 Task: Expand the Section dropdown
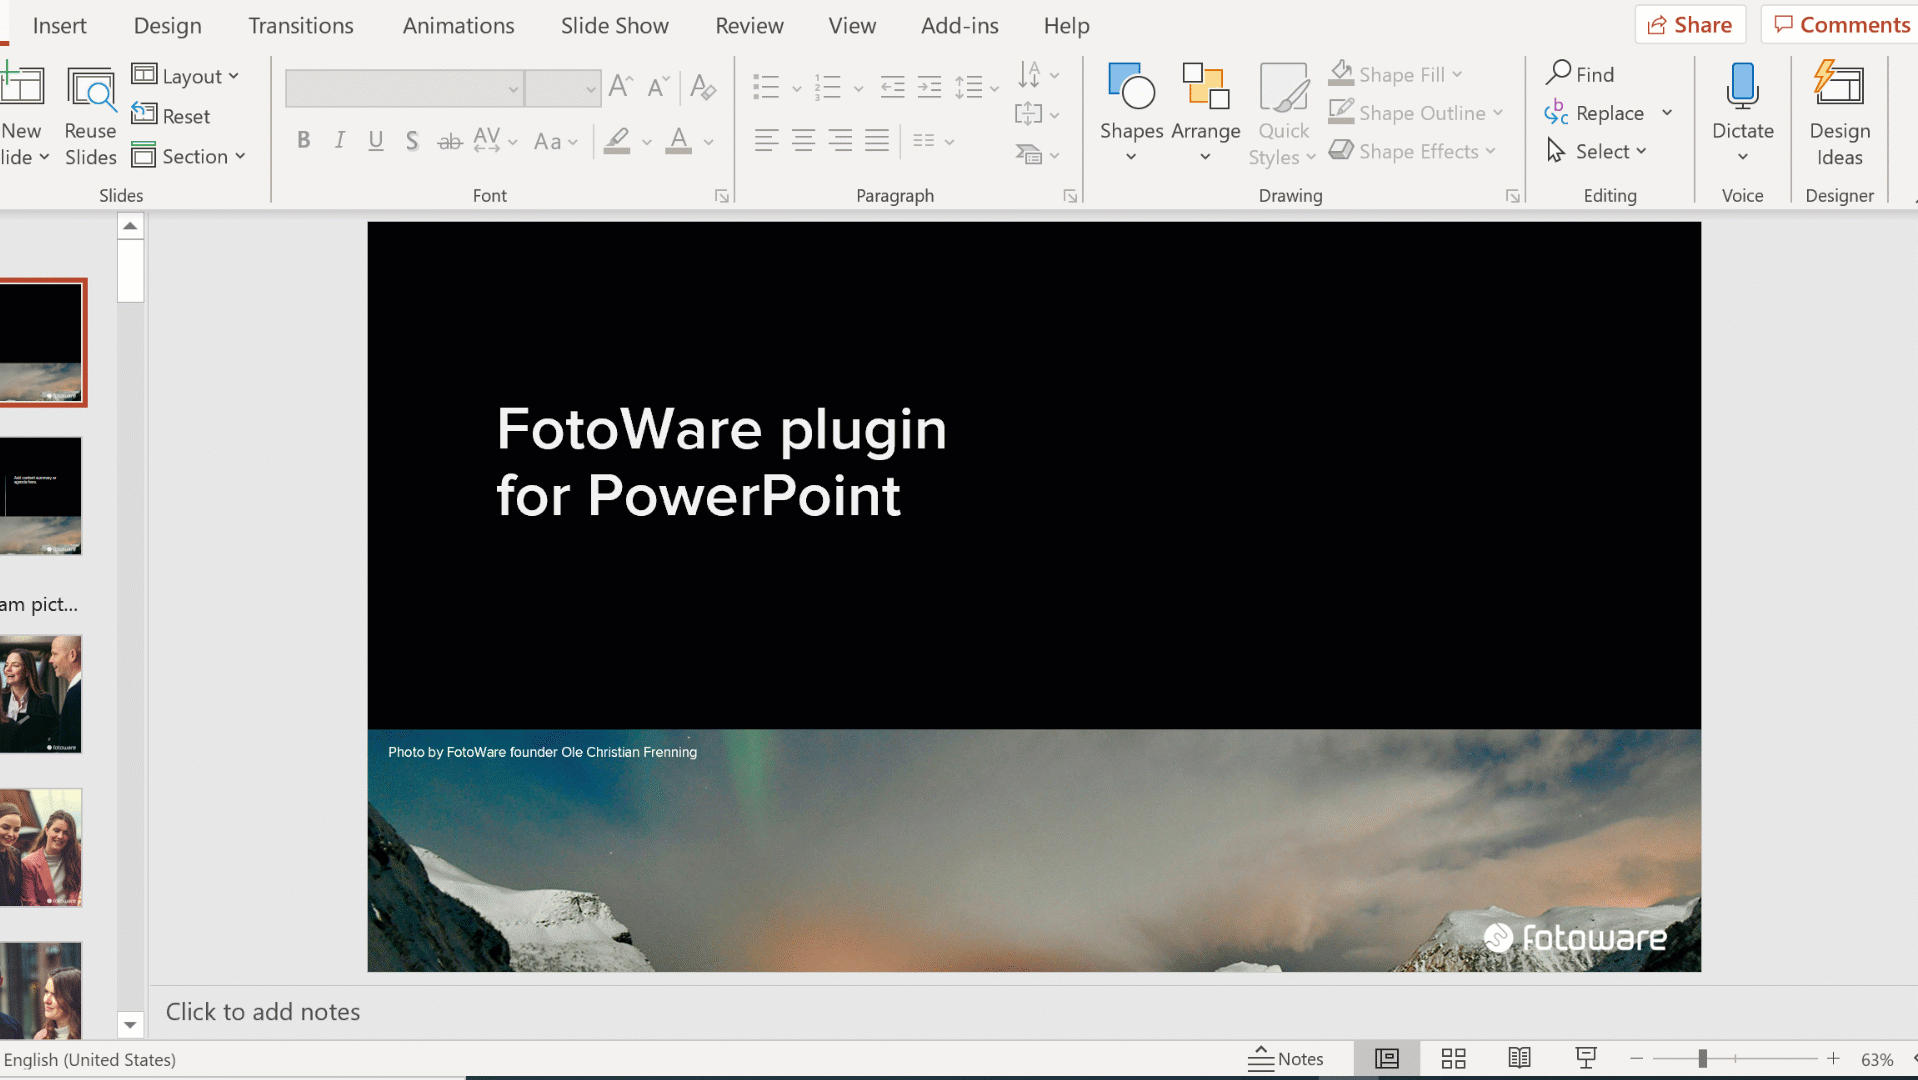189,156
